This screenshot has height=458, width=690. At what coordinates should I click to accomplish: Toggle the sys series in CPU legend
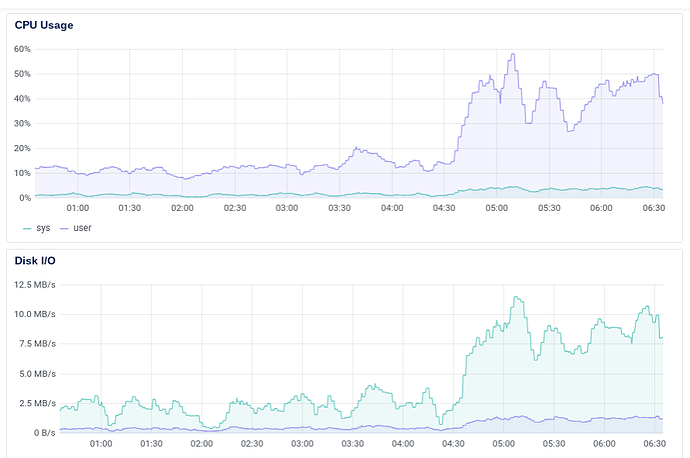pyautogui.click(x=37, y=228)
